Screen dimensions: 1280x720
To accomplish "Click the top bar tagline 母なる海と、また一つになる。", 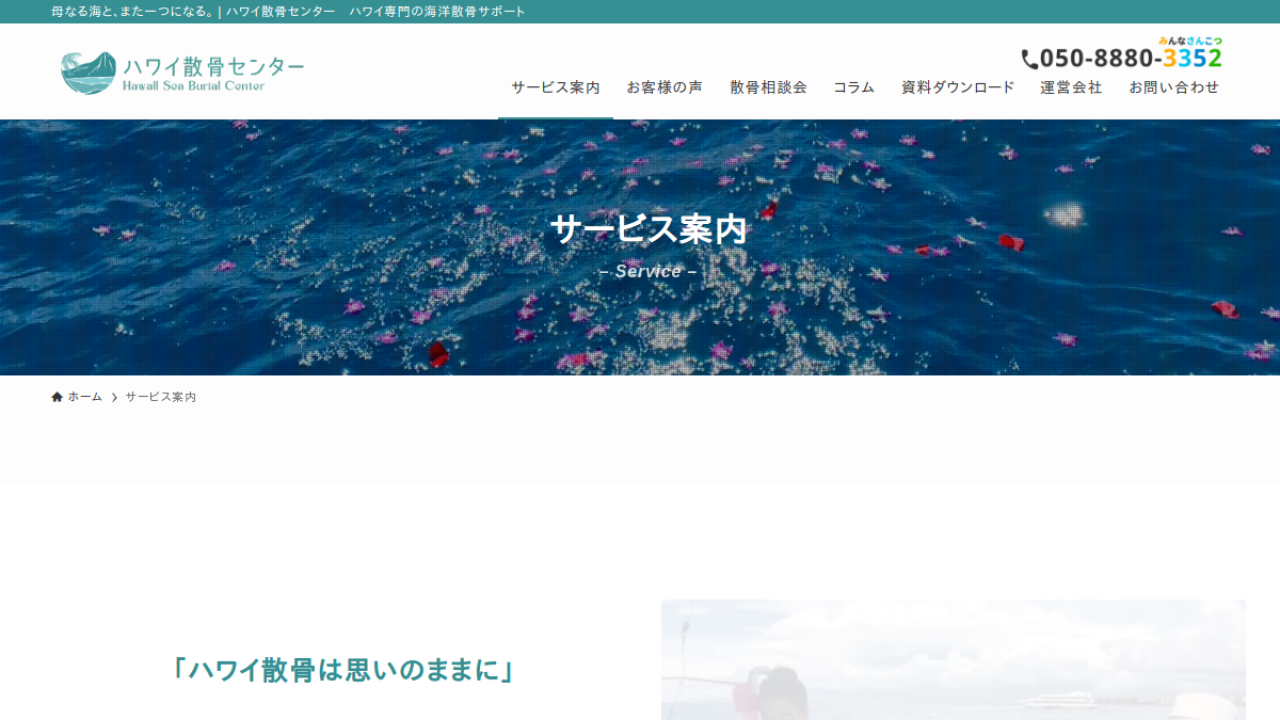I will tap(133, 12).
